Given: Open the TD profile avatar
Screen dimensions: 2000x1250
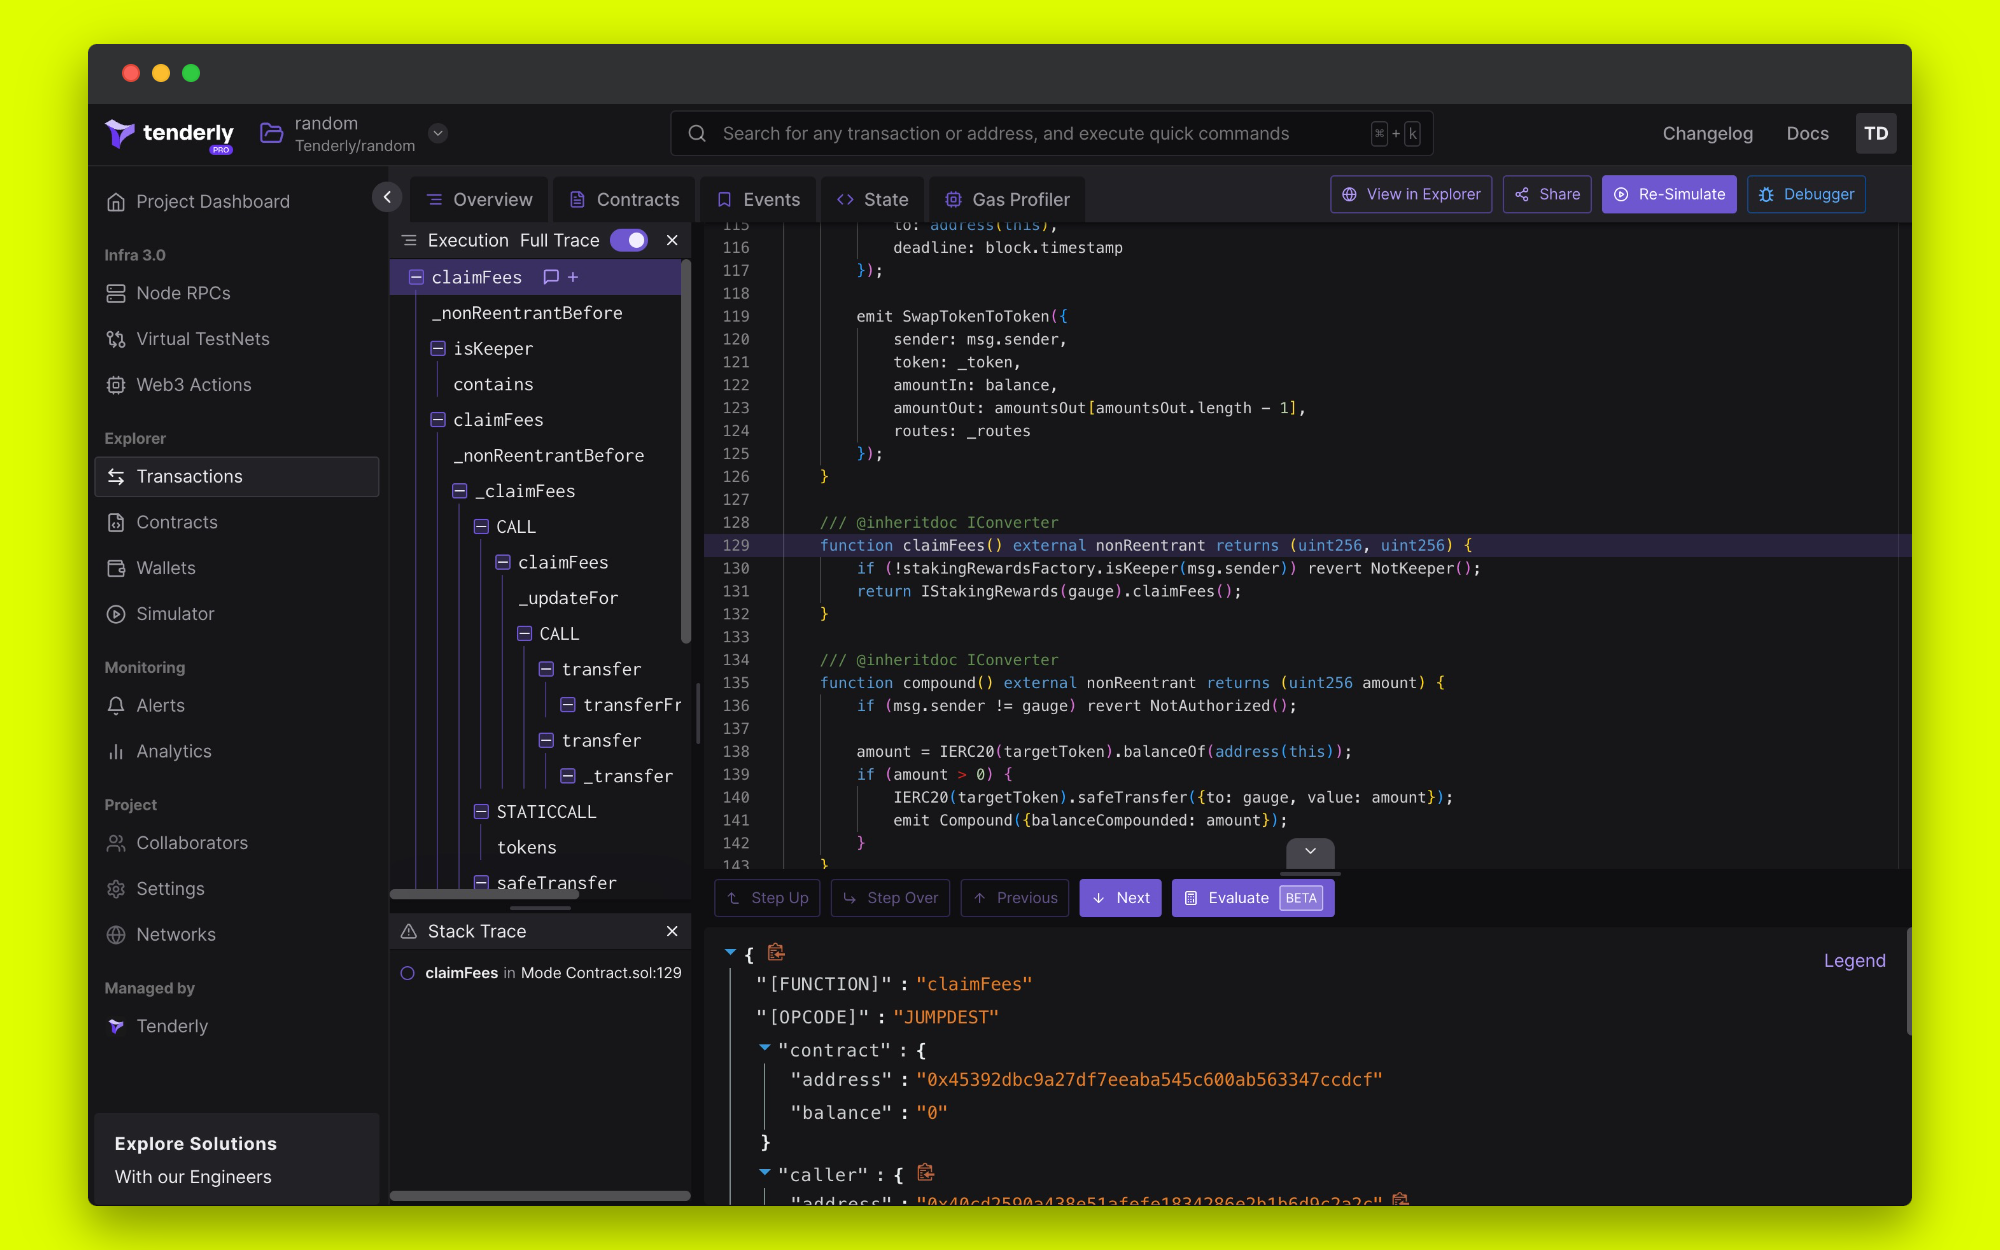Looking at the screenshot, I should [x=1876, y=133].
